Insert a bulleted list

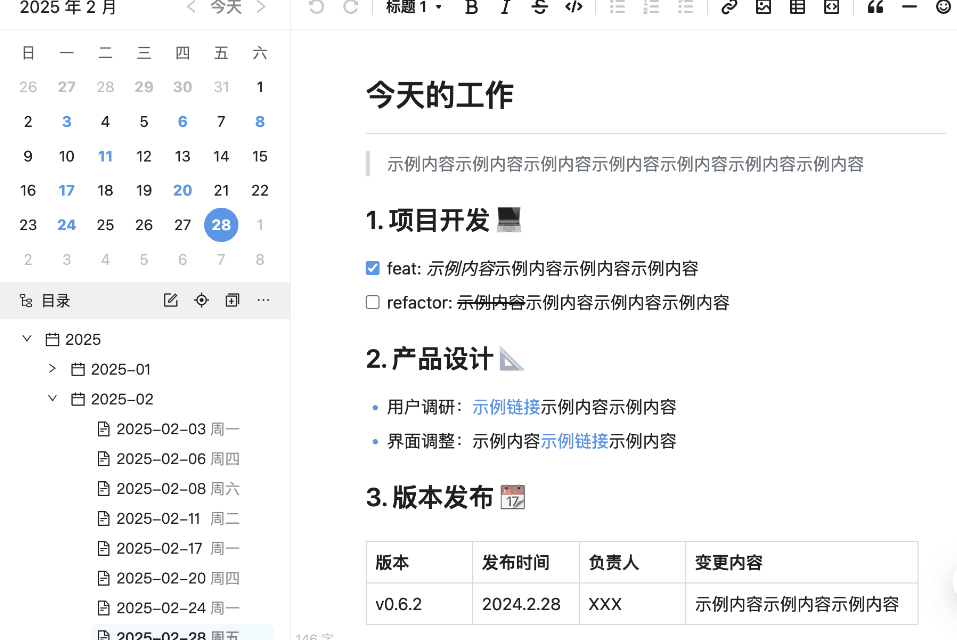[617, 7]
